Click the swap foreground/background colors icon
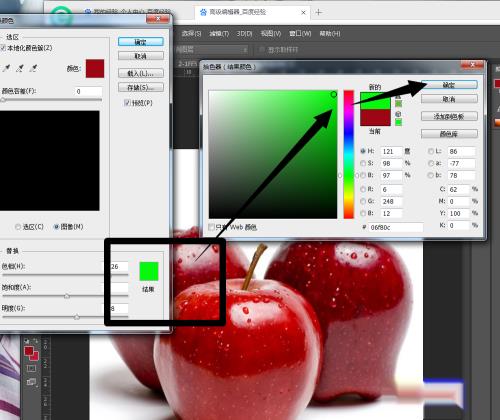 (35, 341)
